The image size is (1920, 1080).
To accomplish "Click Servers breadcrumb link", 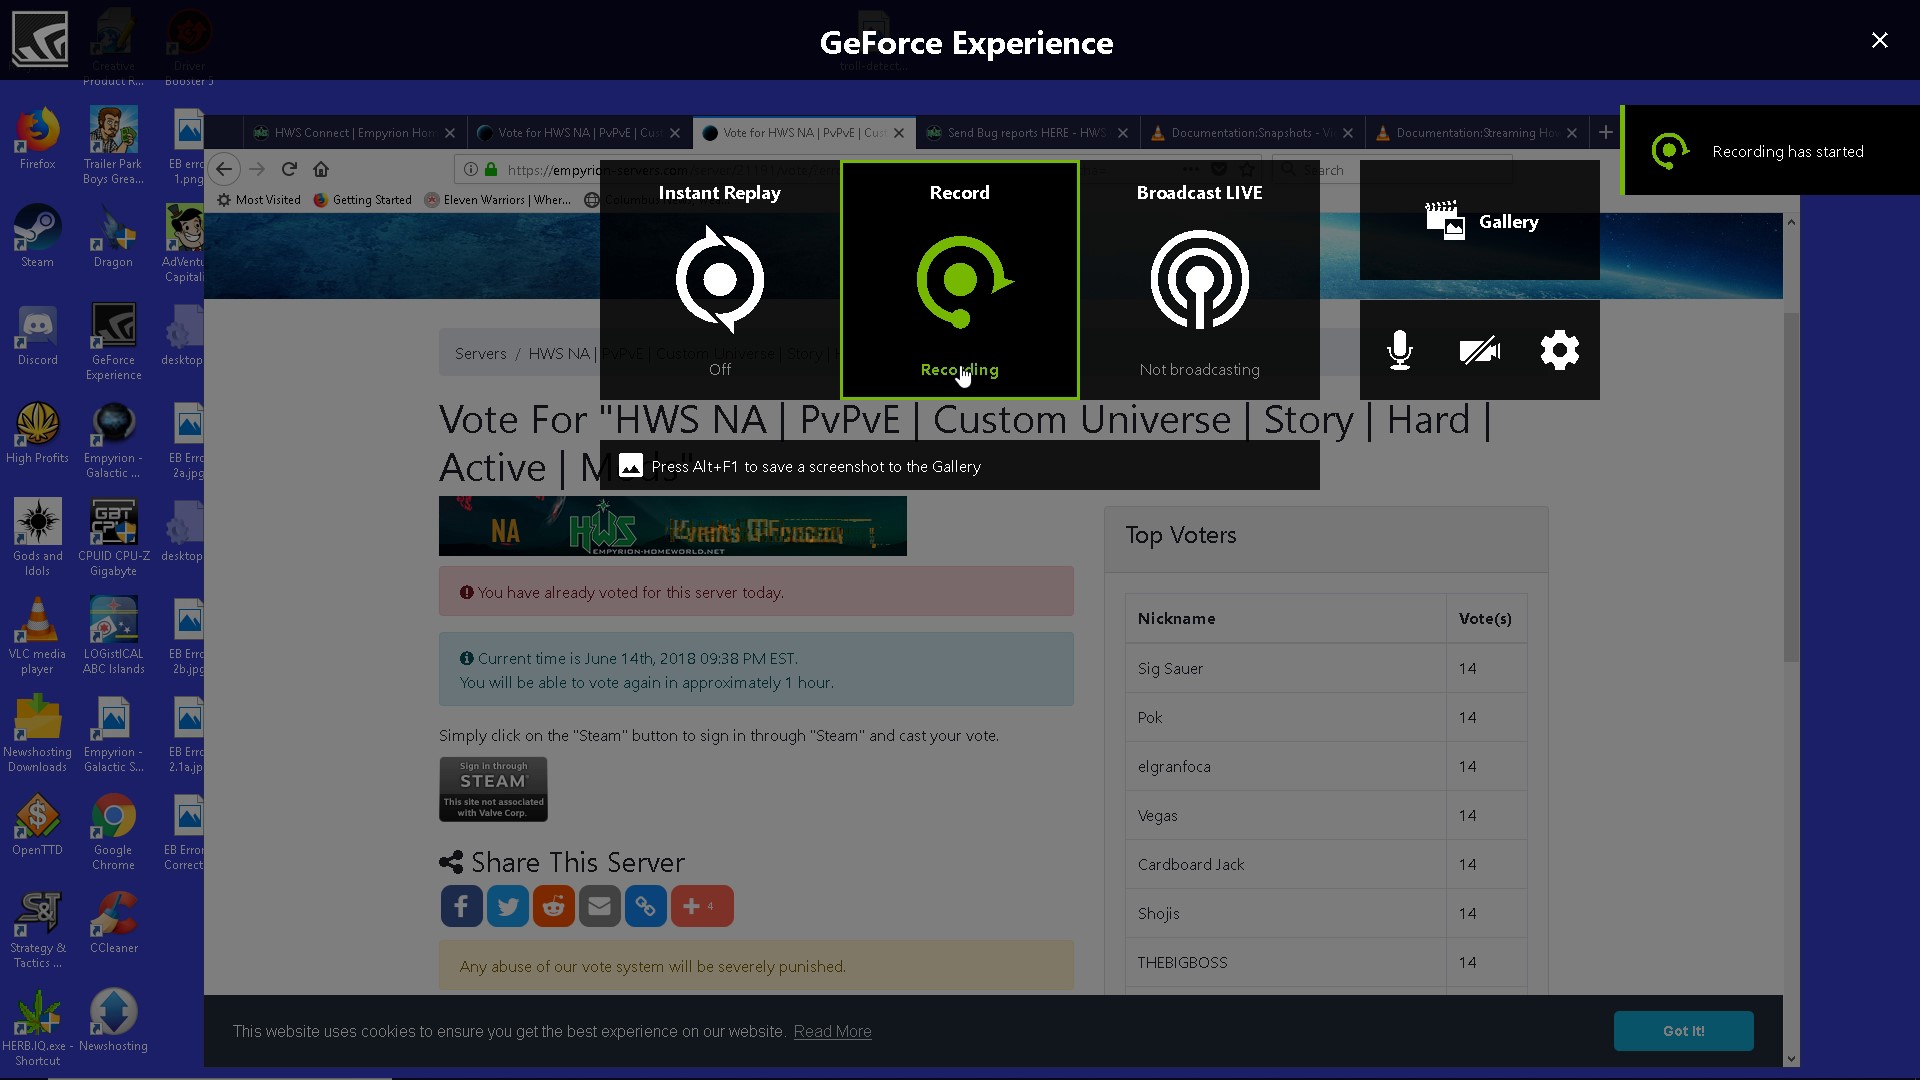I will click(x=481, y=354).
